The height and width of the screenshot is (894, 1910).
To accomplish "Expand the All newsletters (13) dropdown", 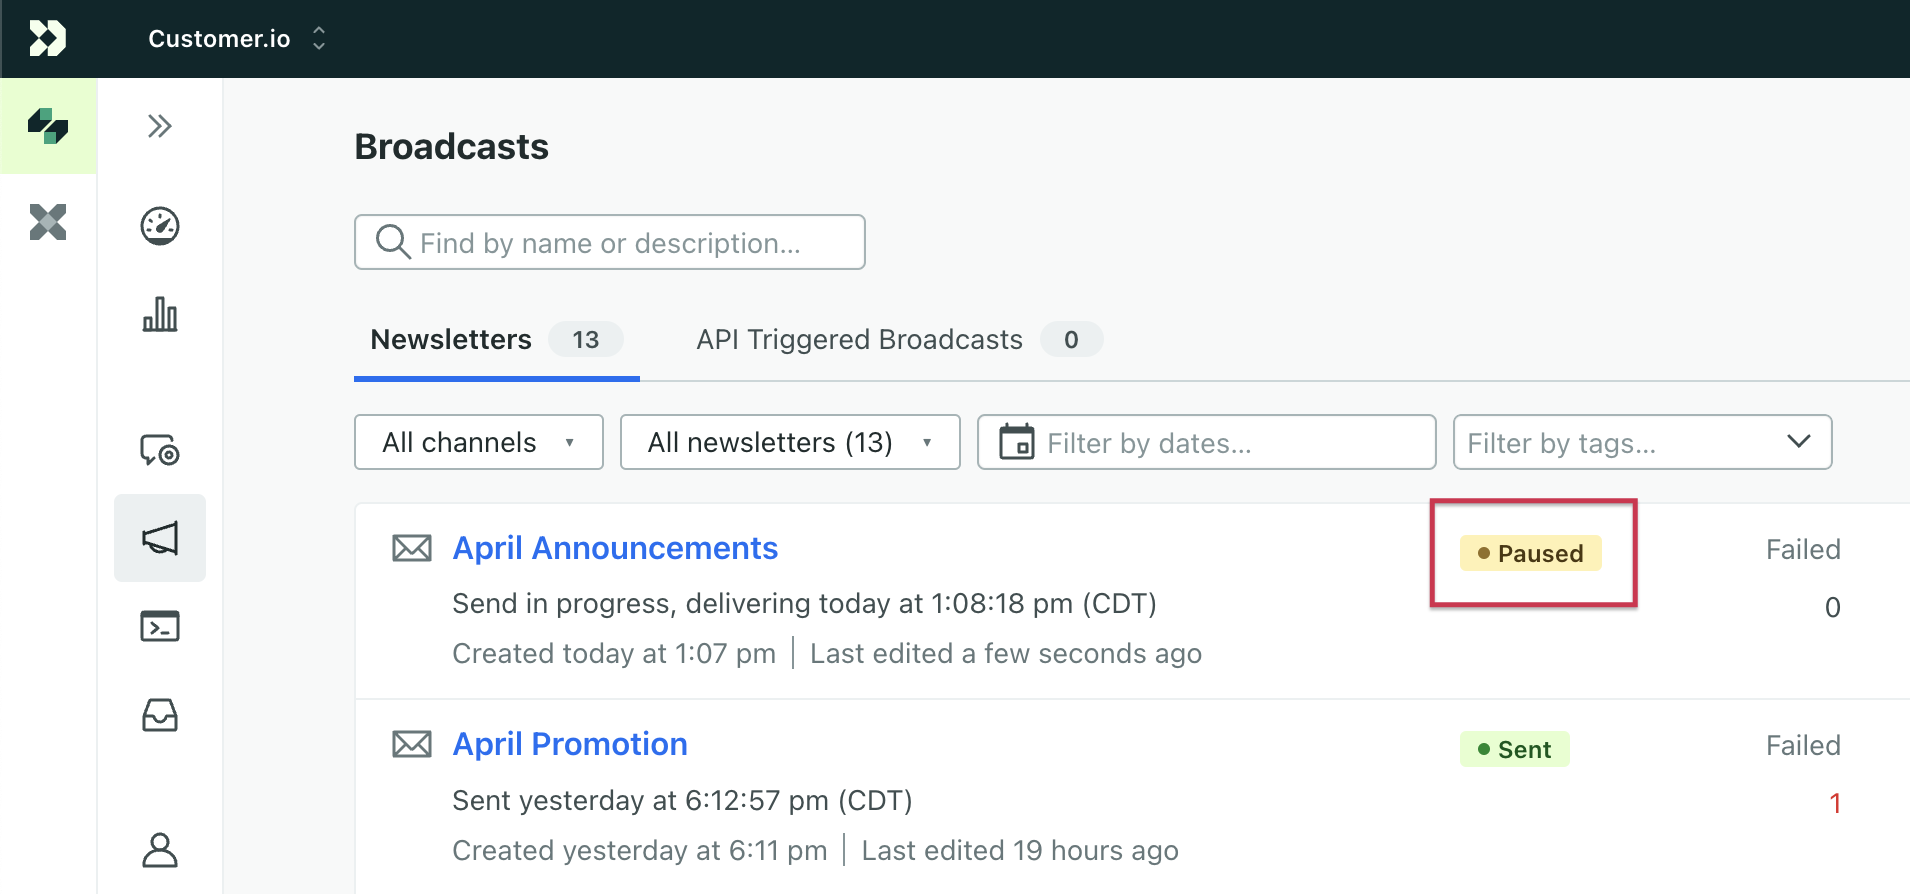I will coord(789,442).
